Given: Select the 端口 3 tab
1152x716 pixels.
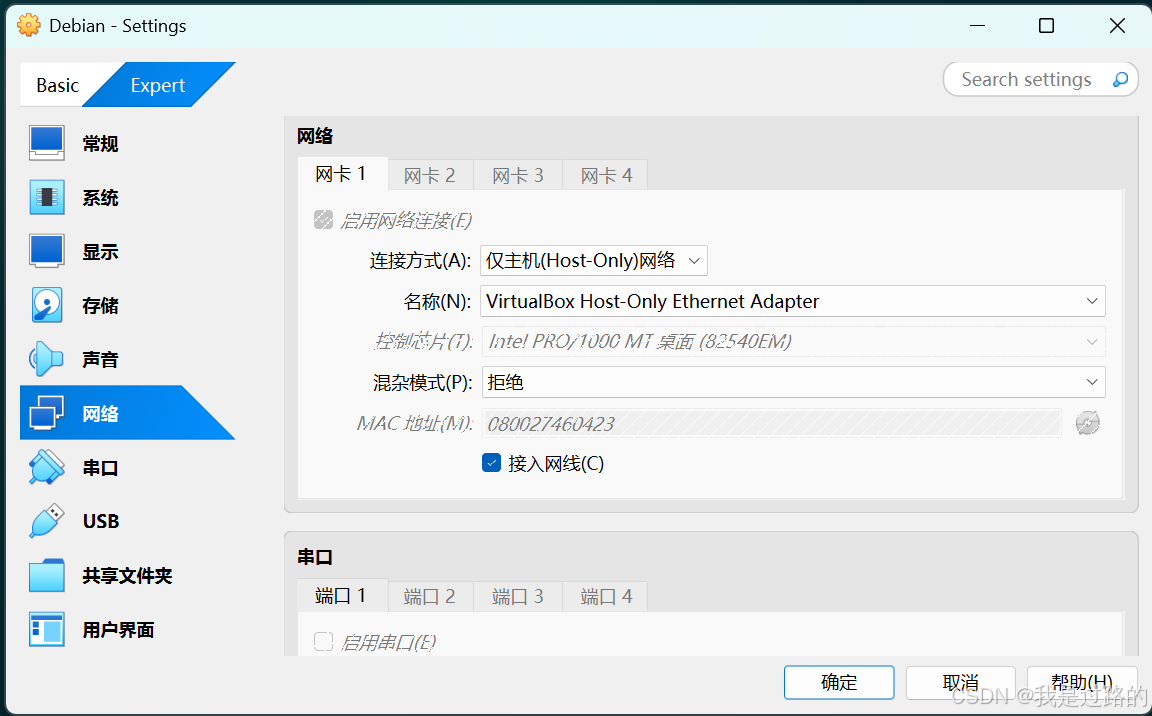Looking at the screenshot, I should coord(518,596).
